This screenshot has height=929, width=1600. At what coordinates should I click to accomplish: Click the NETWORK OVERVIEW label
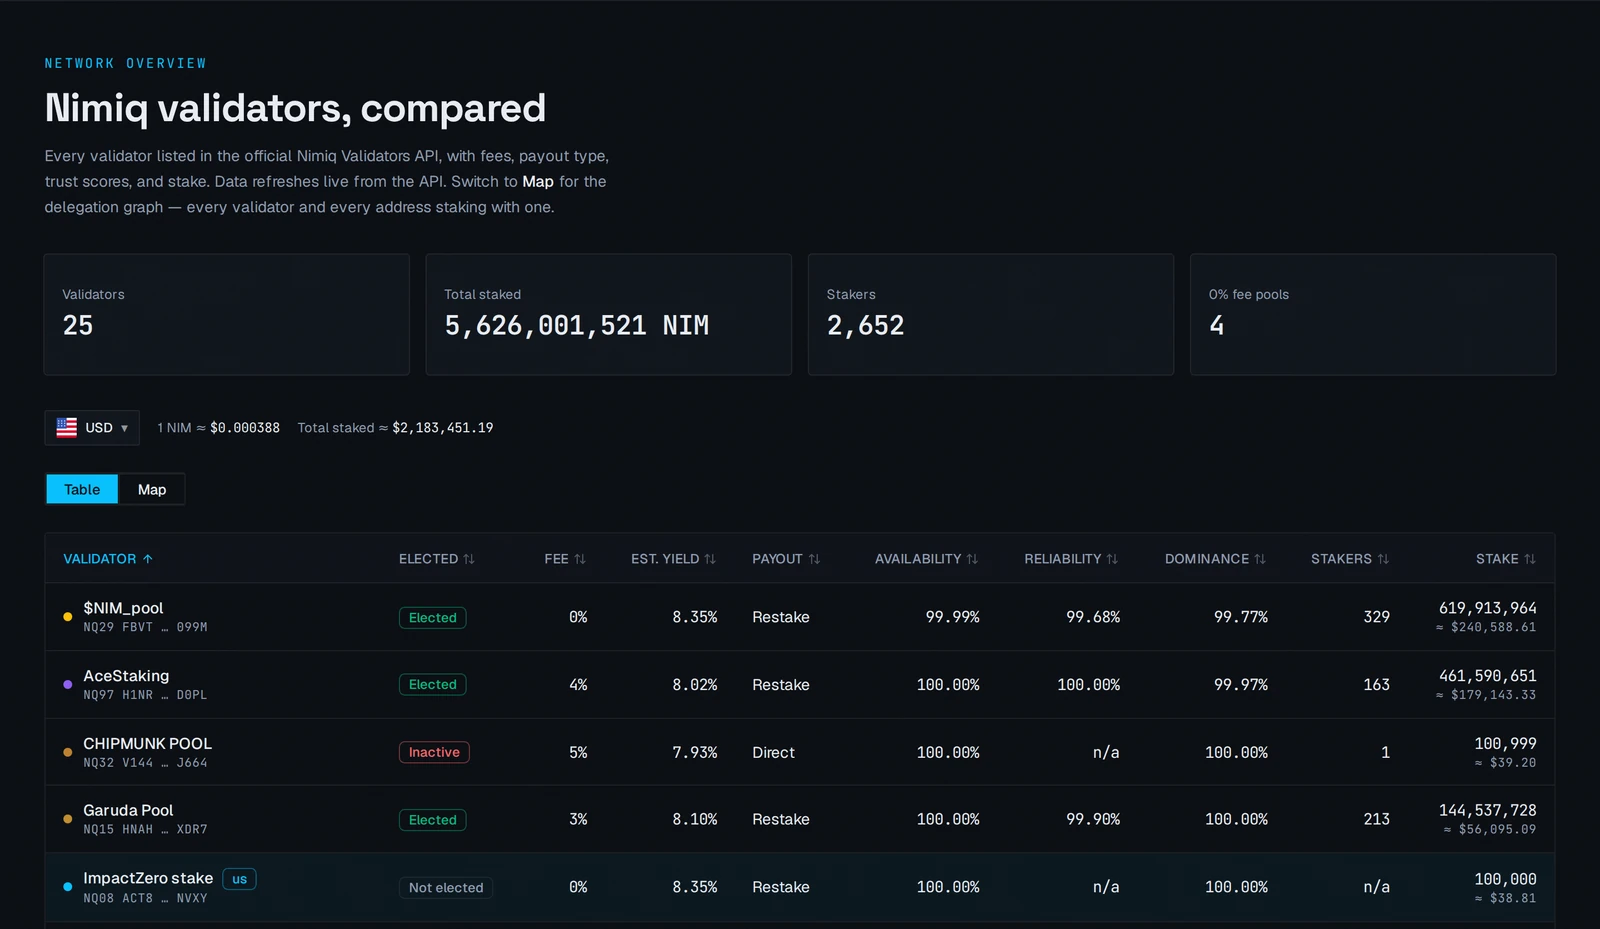click(125, 63)
